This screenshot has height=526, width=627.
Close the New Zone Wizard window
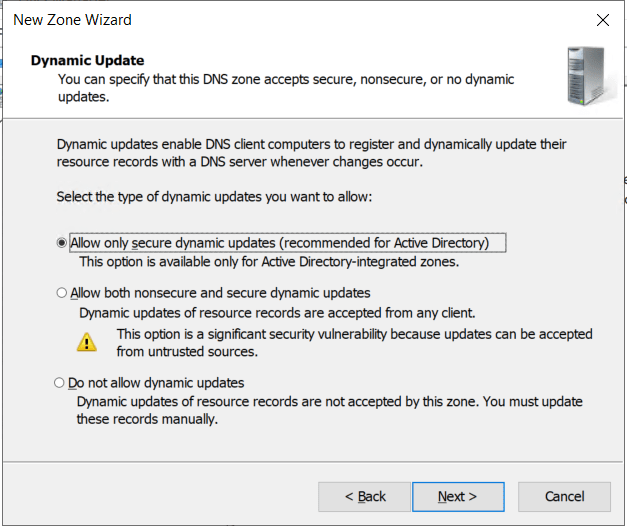pyautogui.click(x=602, y=20)
